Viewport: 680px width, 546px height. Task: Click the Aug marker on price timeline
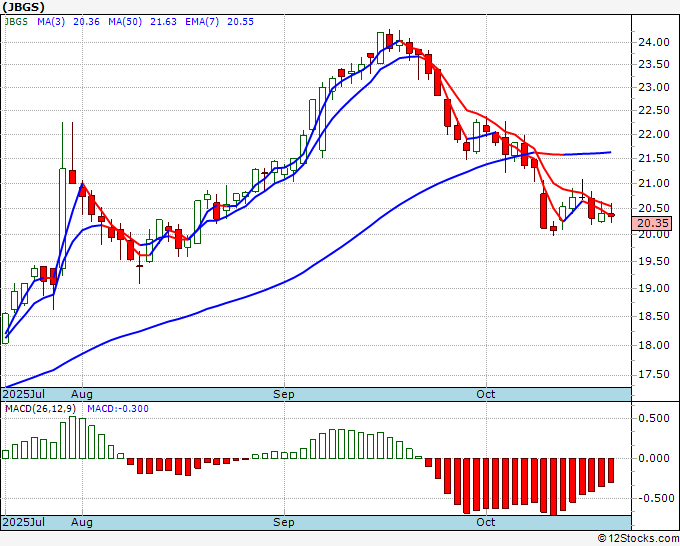tap(82, 394)
